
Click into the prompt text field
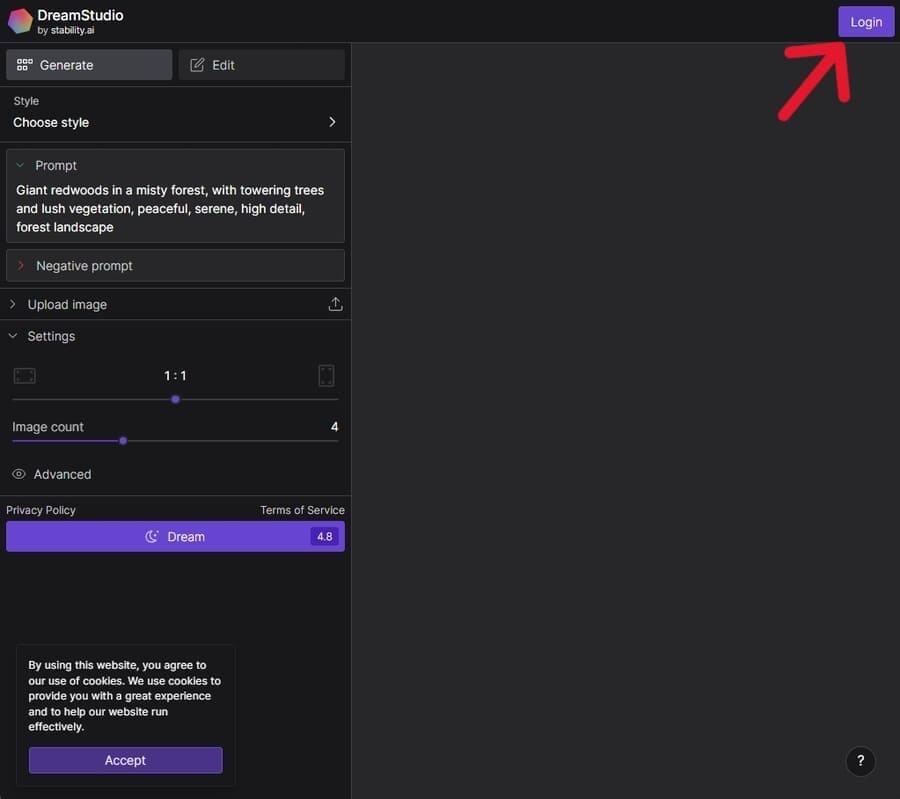(x=175, y=208)
